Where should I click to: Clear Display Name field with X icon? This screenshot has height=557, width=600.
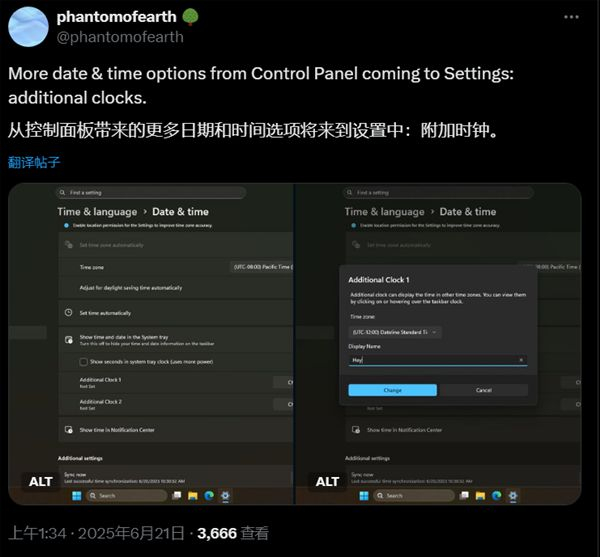[521, 360]
